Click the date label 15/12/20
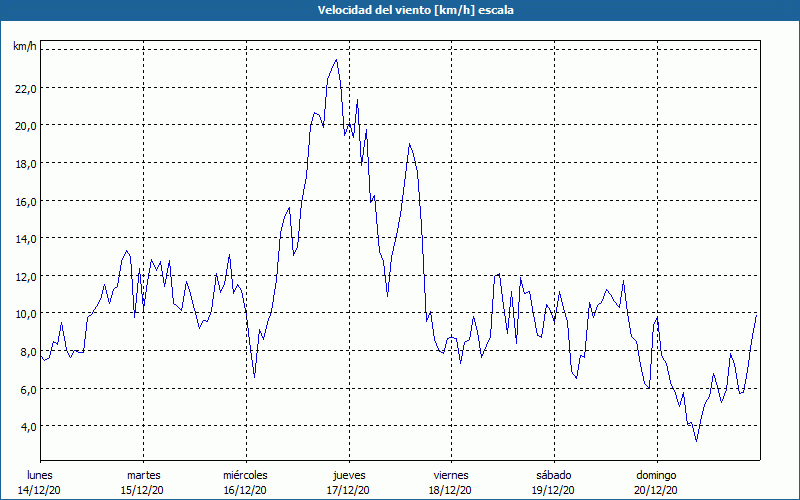The height and width of the screenshot is (500, 800). click(x=142, y=490)
